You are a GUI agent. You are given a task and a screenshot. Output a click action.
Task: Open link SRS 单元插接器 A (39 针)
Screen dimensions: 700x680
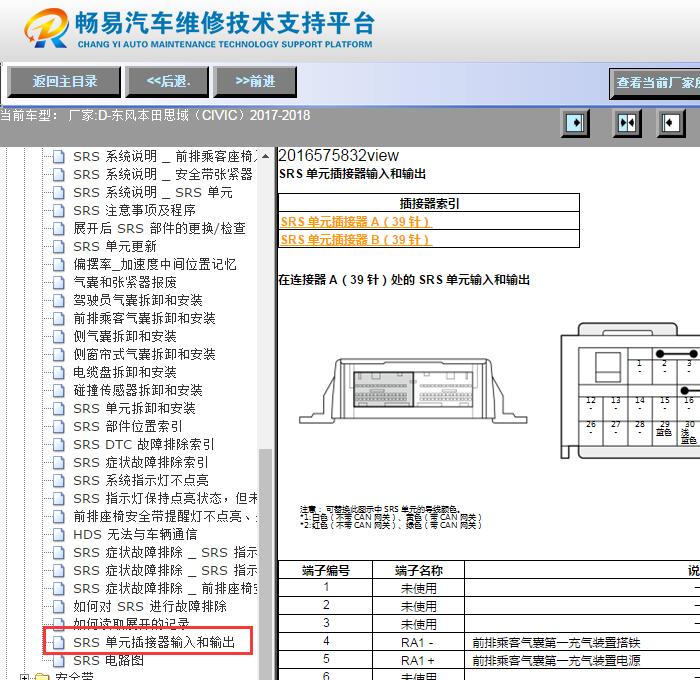(355, 222)
